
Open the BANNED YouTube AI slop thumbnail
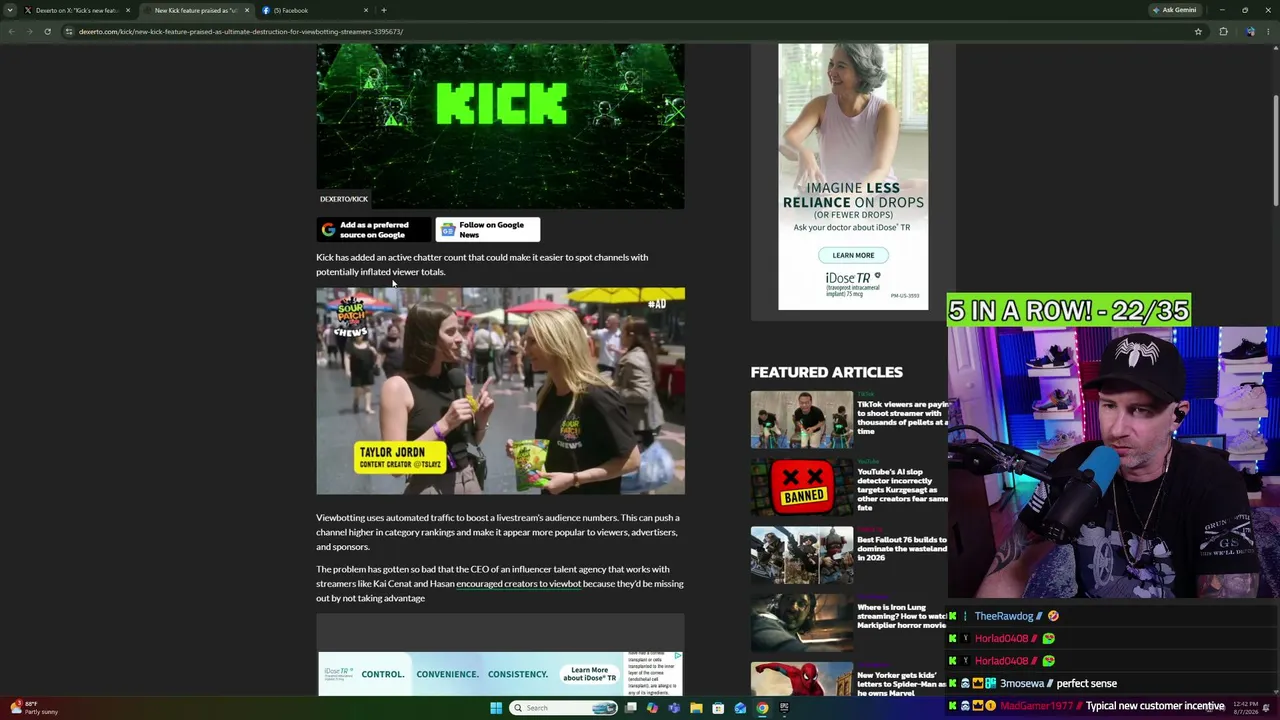click(802, 486)
